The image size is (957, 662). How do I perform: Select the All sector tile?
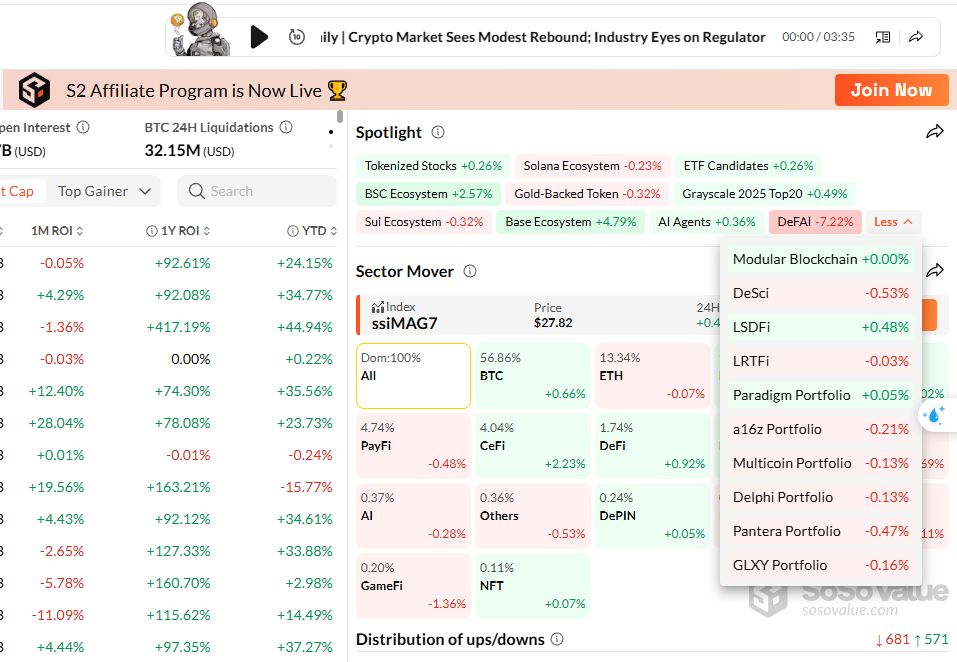(x=413, y=376)
